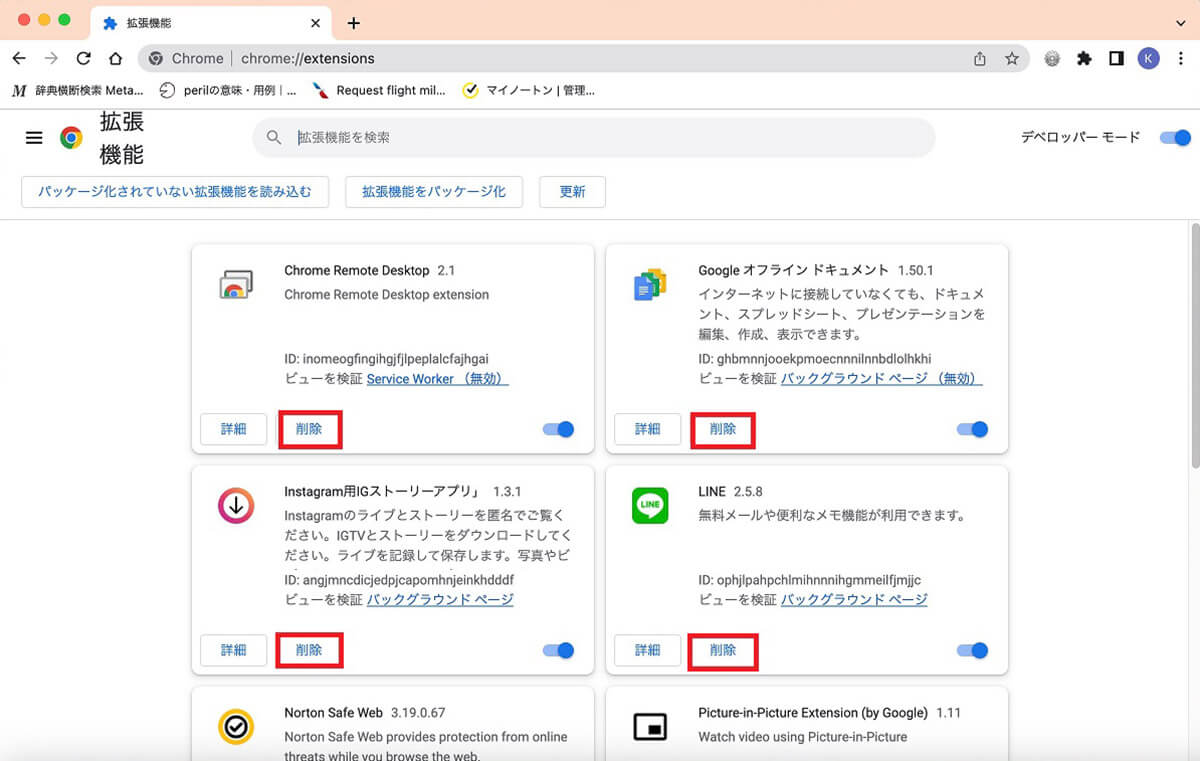Bookmark this page with the star icon
The height and width of the screenshot is (761, 1200).
coord(1012,59)
